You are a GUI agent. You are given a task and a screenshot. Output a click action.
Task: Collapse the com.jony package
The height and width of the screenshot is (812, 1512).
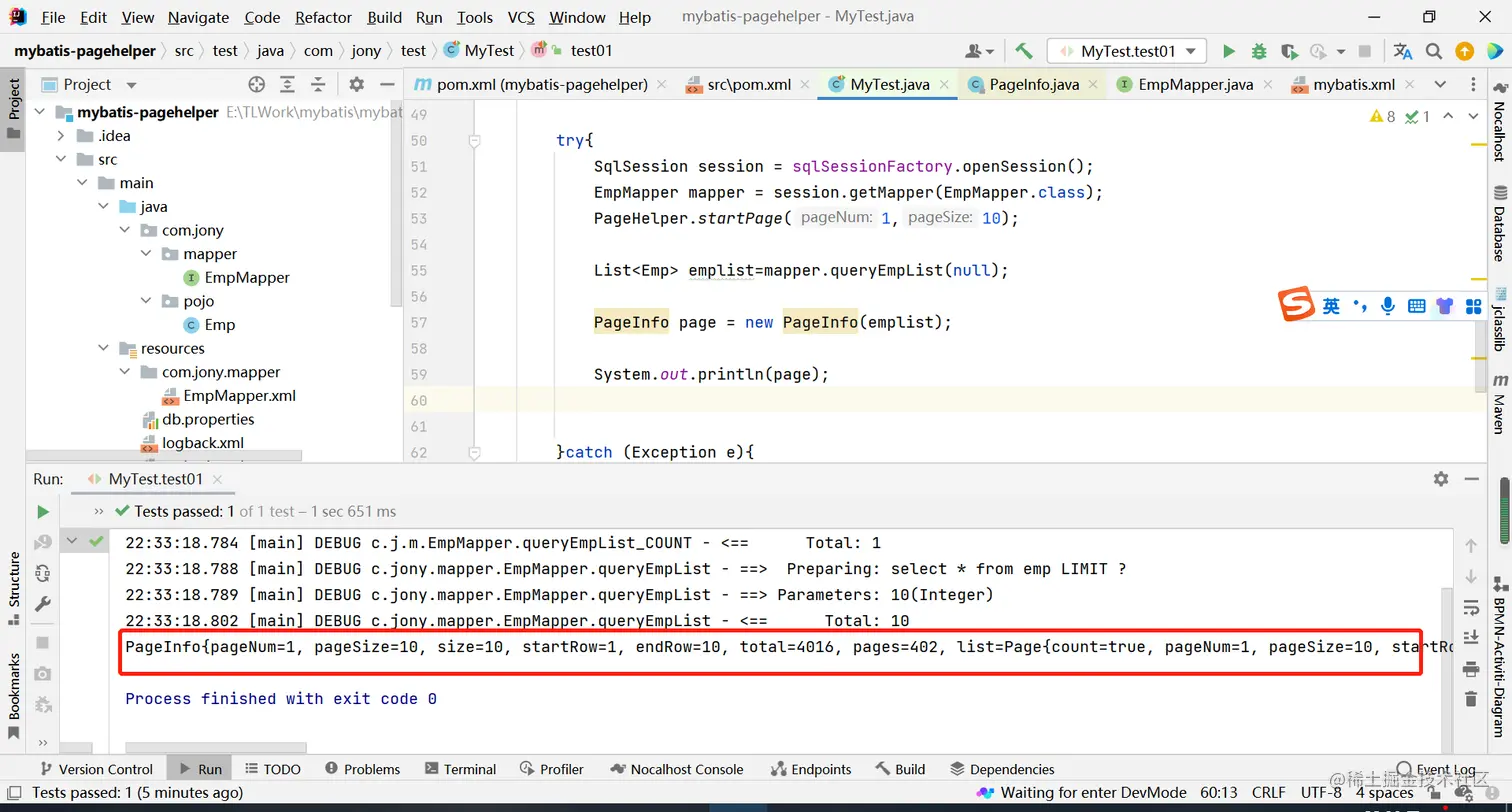125,230
